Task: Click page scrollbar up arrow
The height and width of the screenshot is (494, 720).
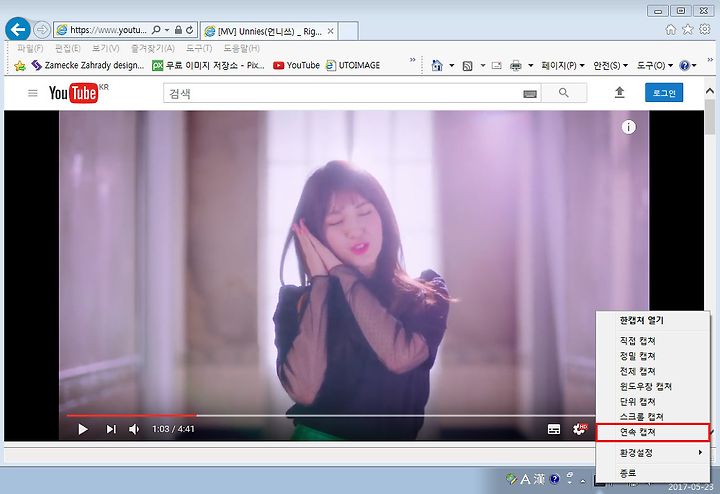Action: [710, 91]
